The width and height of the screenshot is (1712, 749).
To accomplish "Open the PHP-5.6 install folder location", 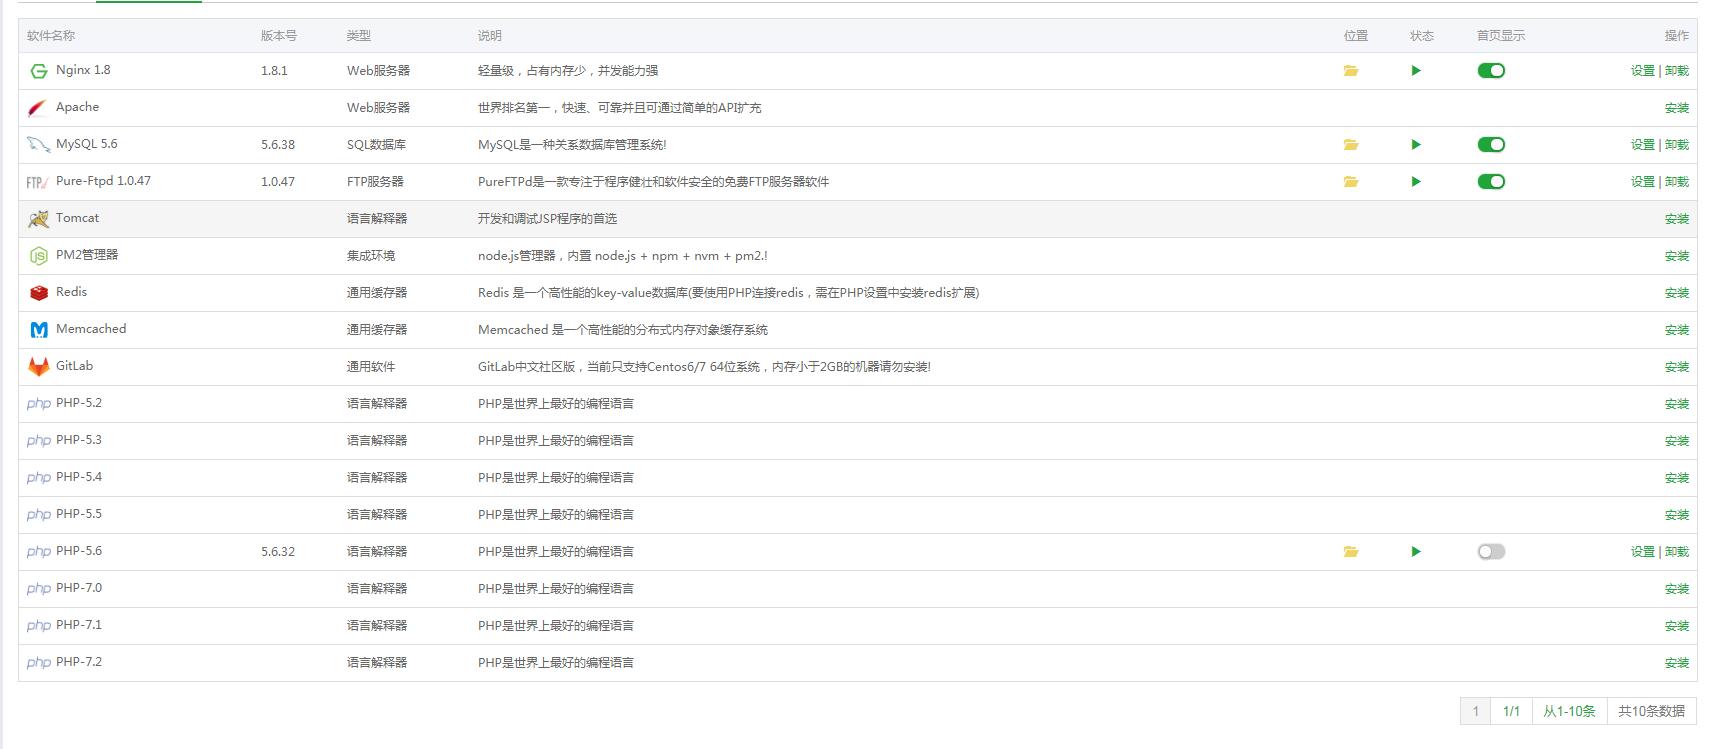I will coord(1351,552).
